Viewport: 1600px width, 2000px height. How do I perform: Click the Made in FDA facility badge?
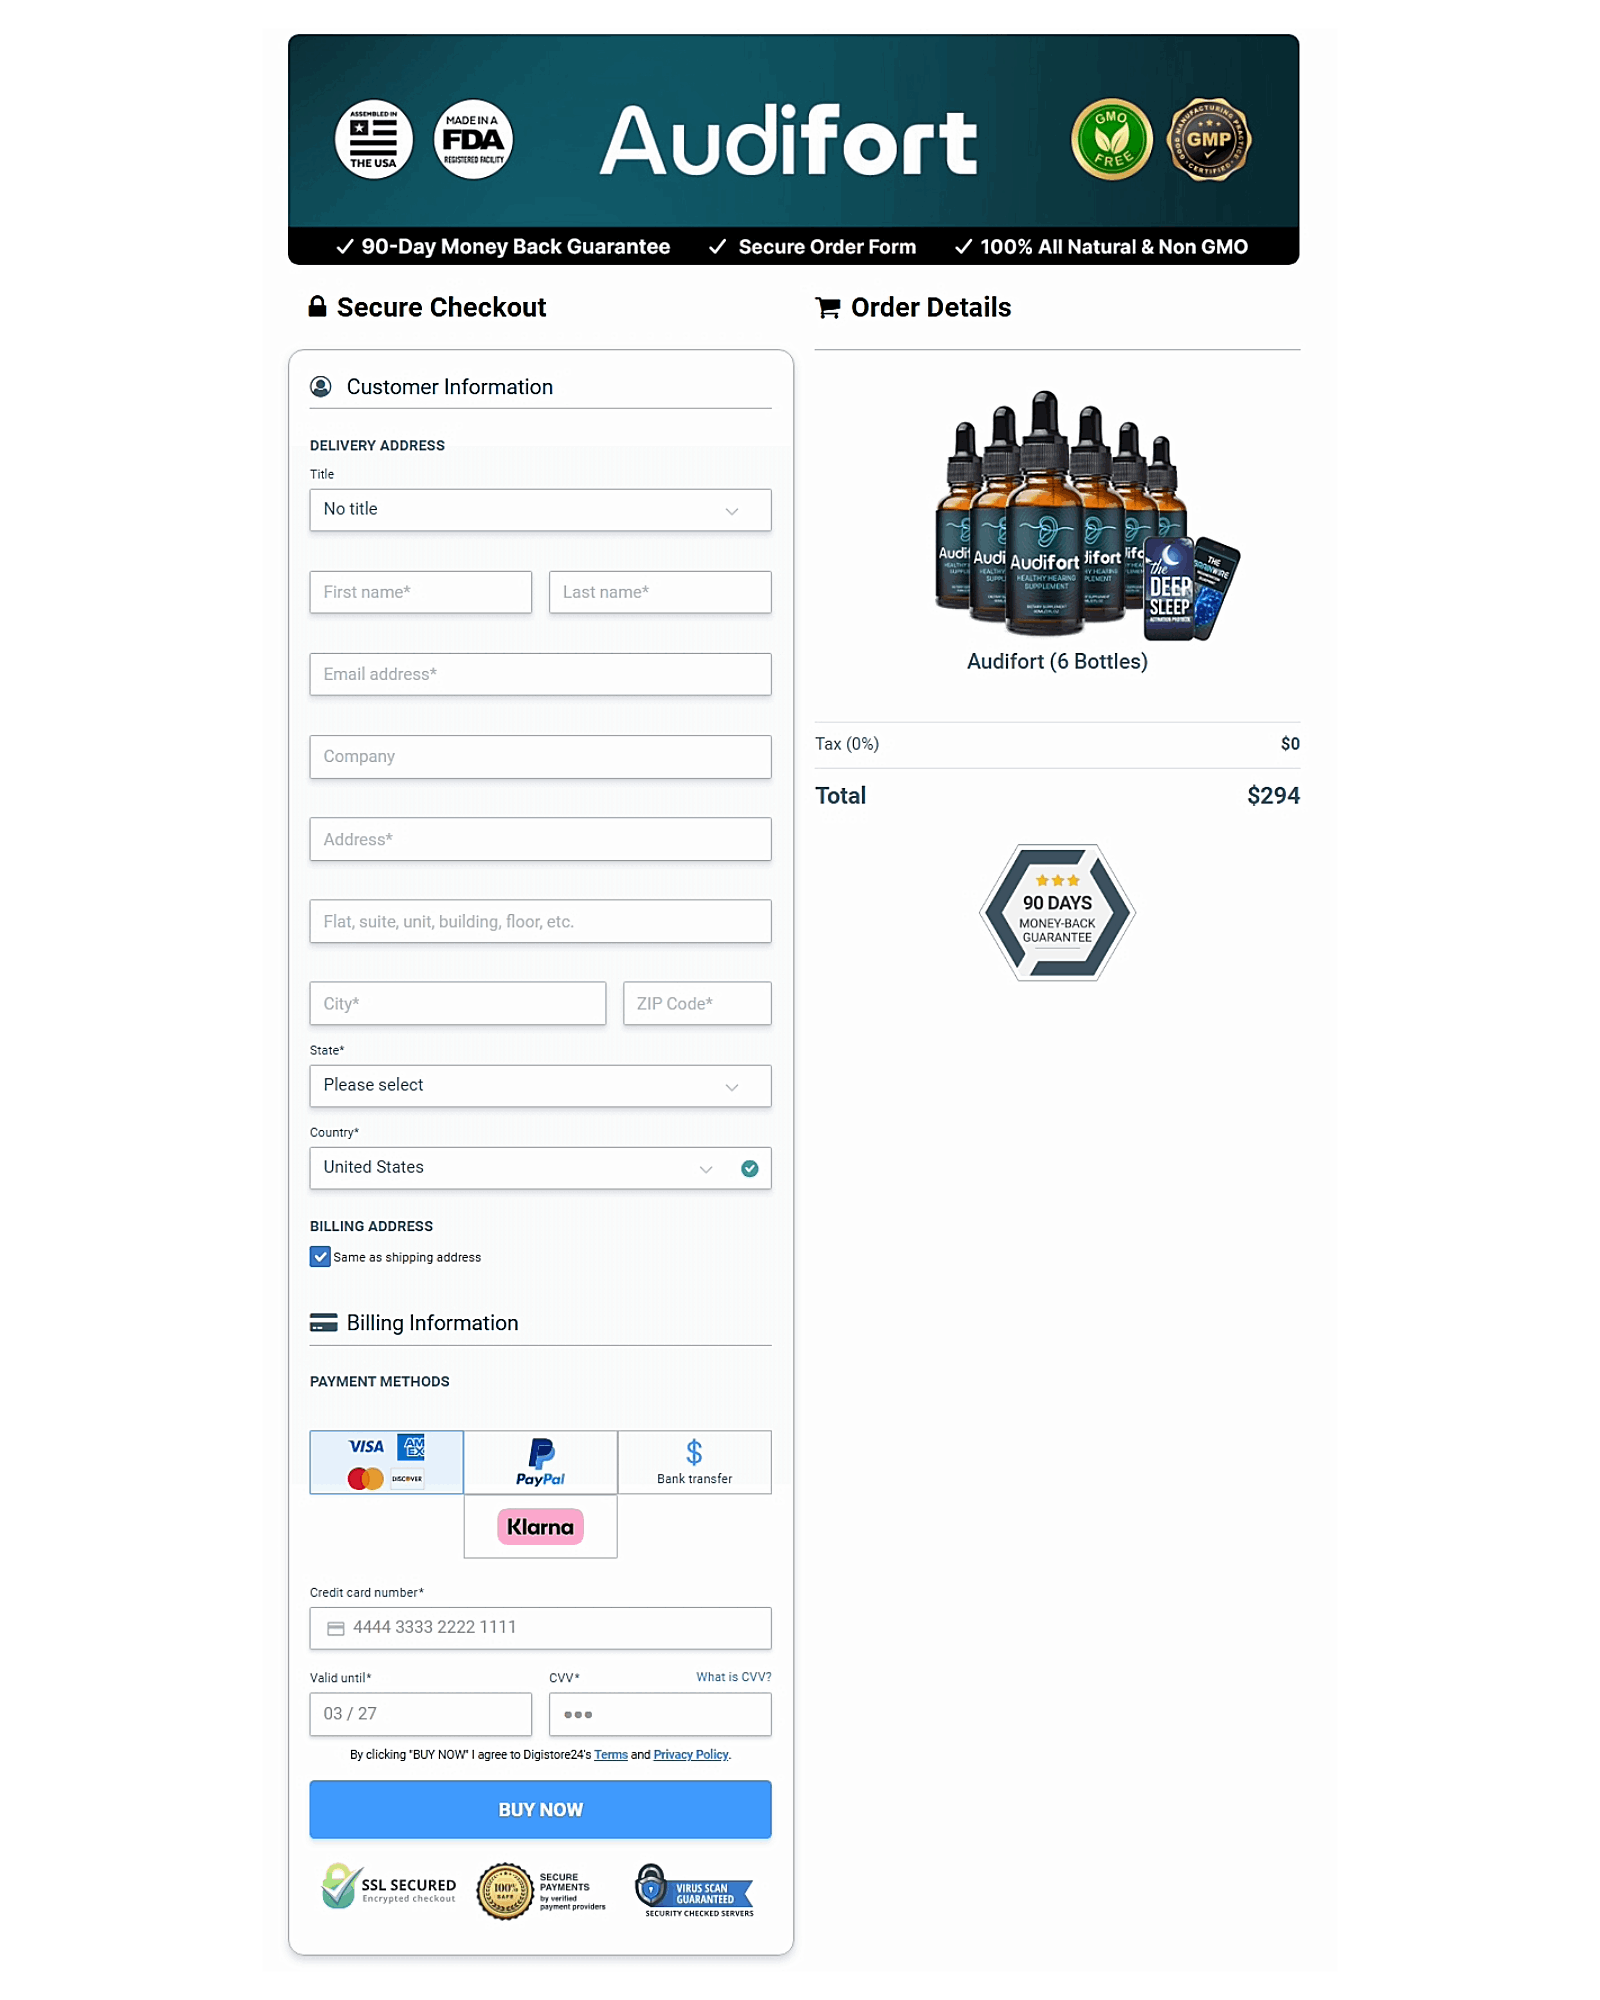(x=473, y=140)
